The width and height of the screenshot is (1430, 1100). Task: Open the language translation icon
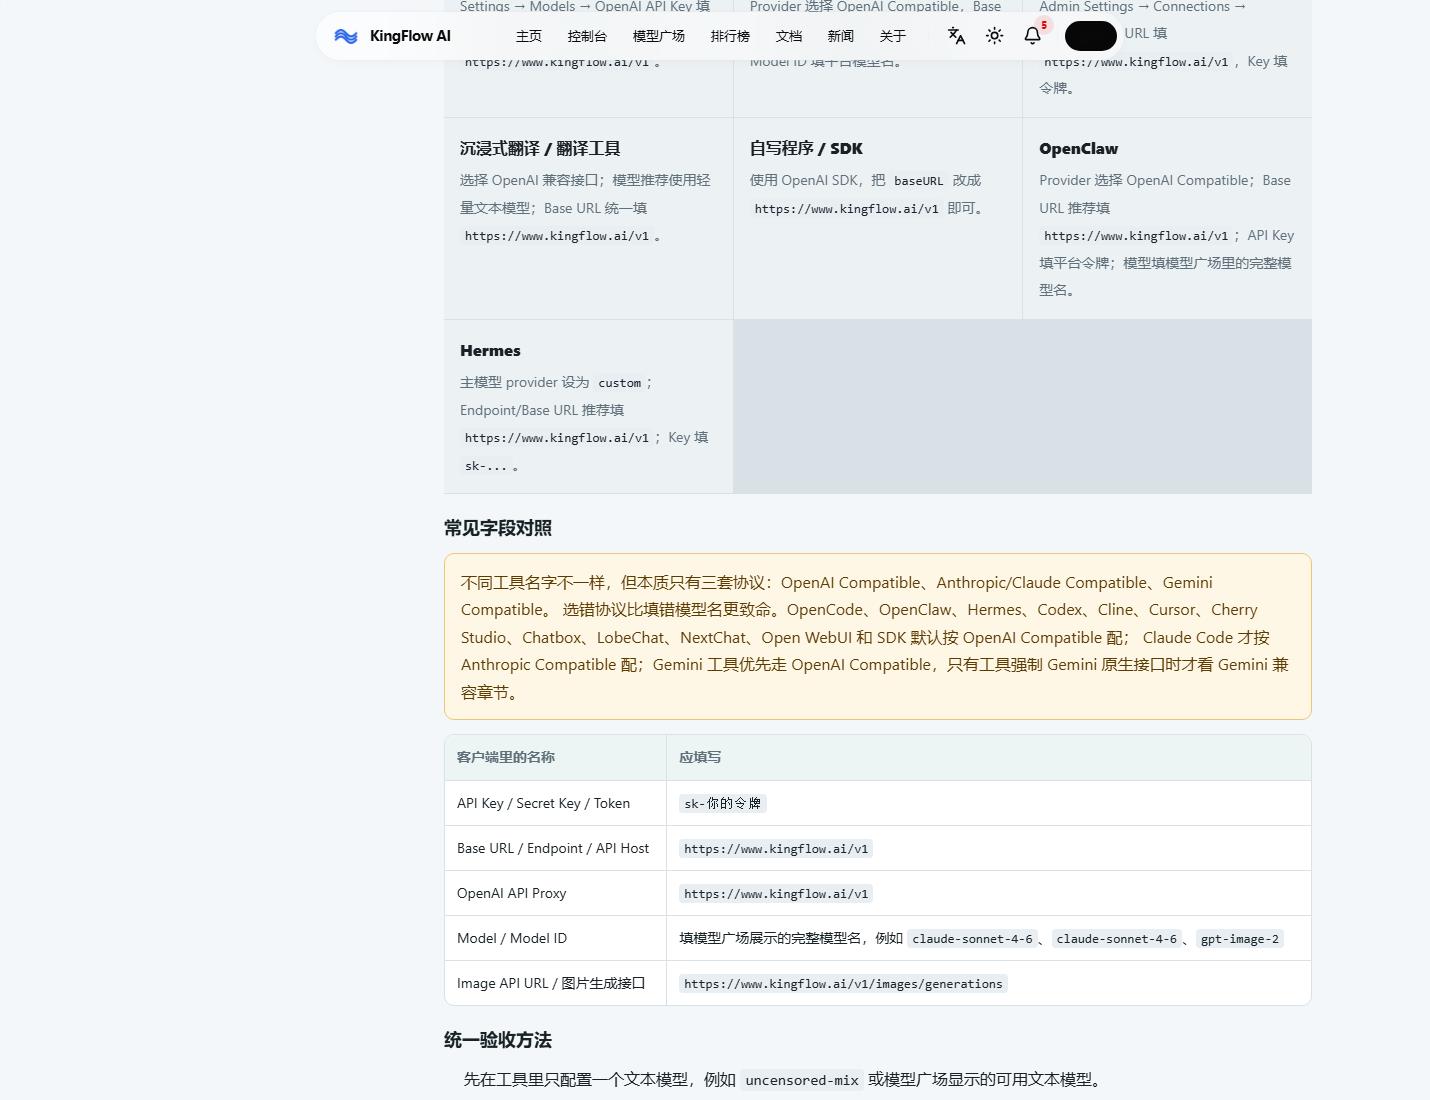(x=956, y=36)
